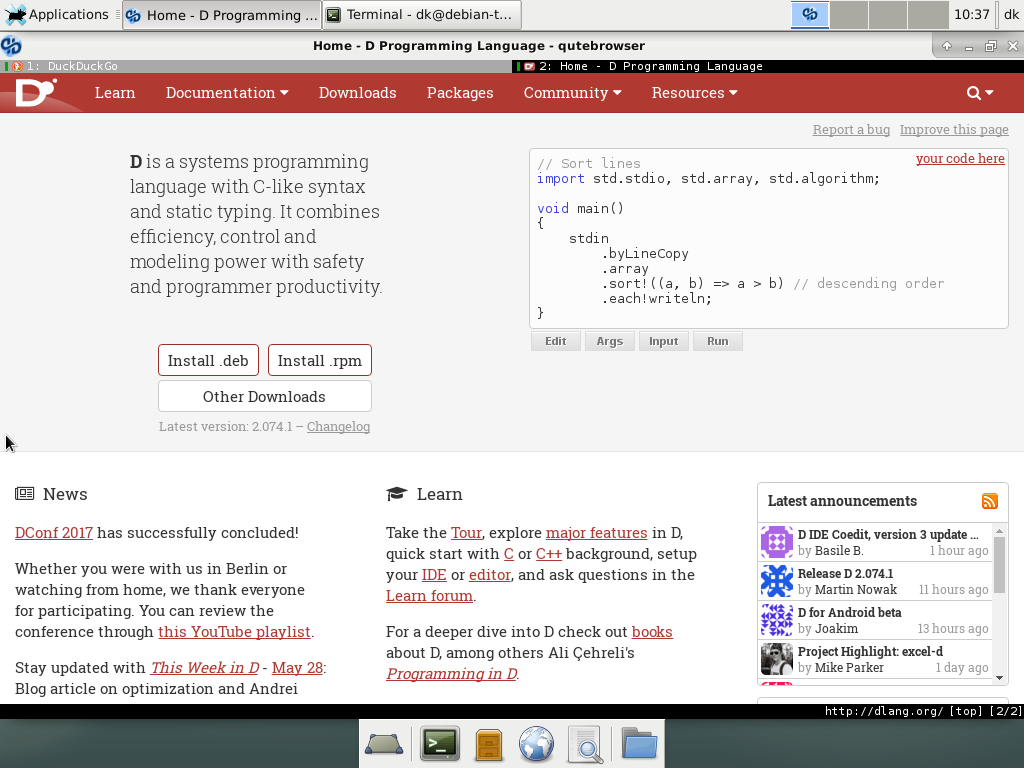Click Other Downloads button

(x=264, y=396)
